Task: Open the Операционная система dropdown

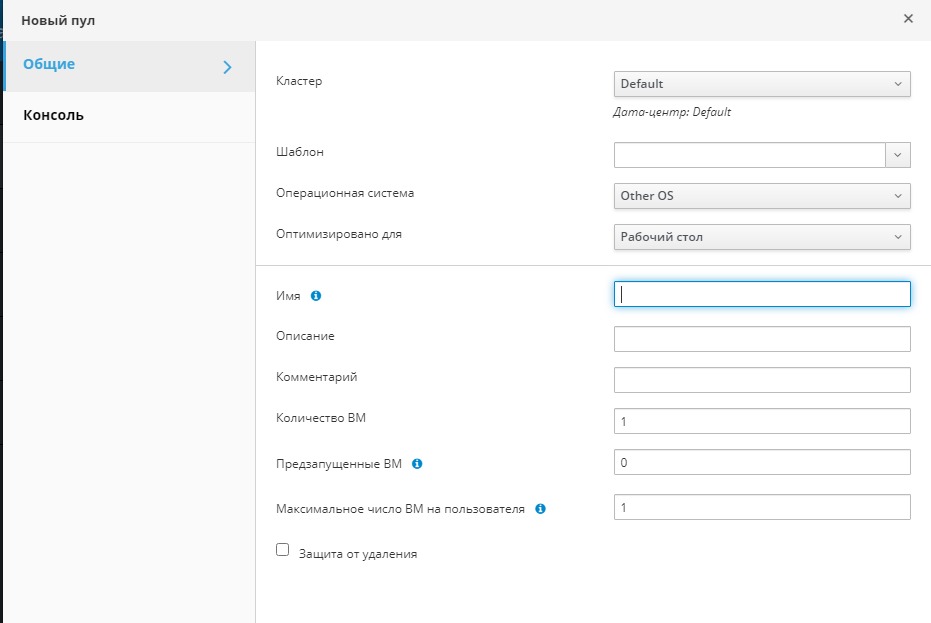Action: pos(761,196)
